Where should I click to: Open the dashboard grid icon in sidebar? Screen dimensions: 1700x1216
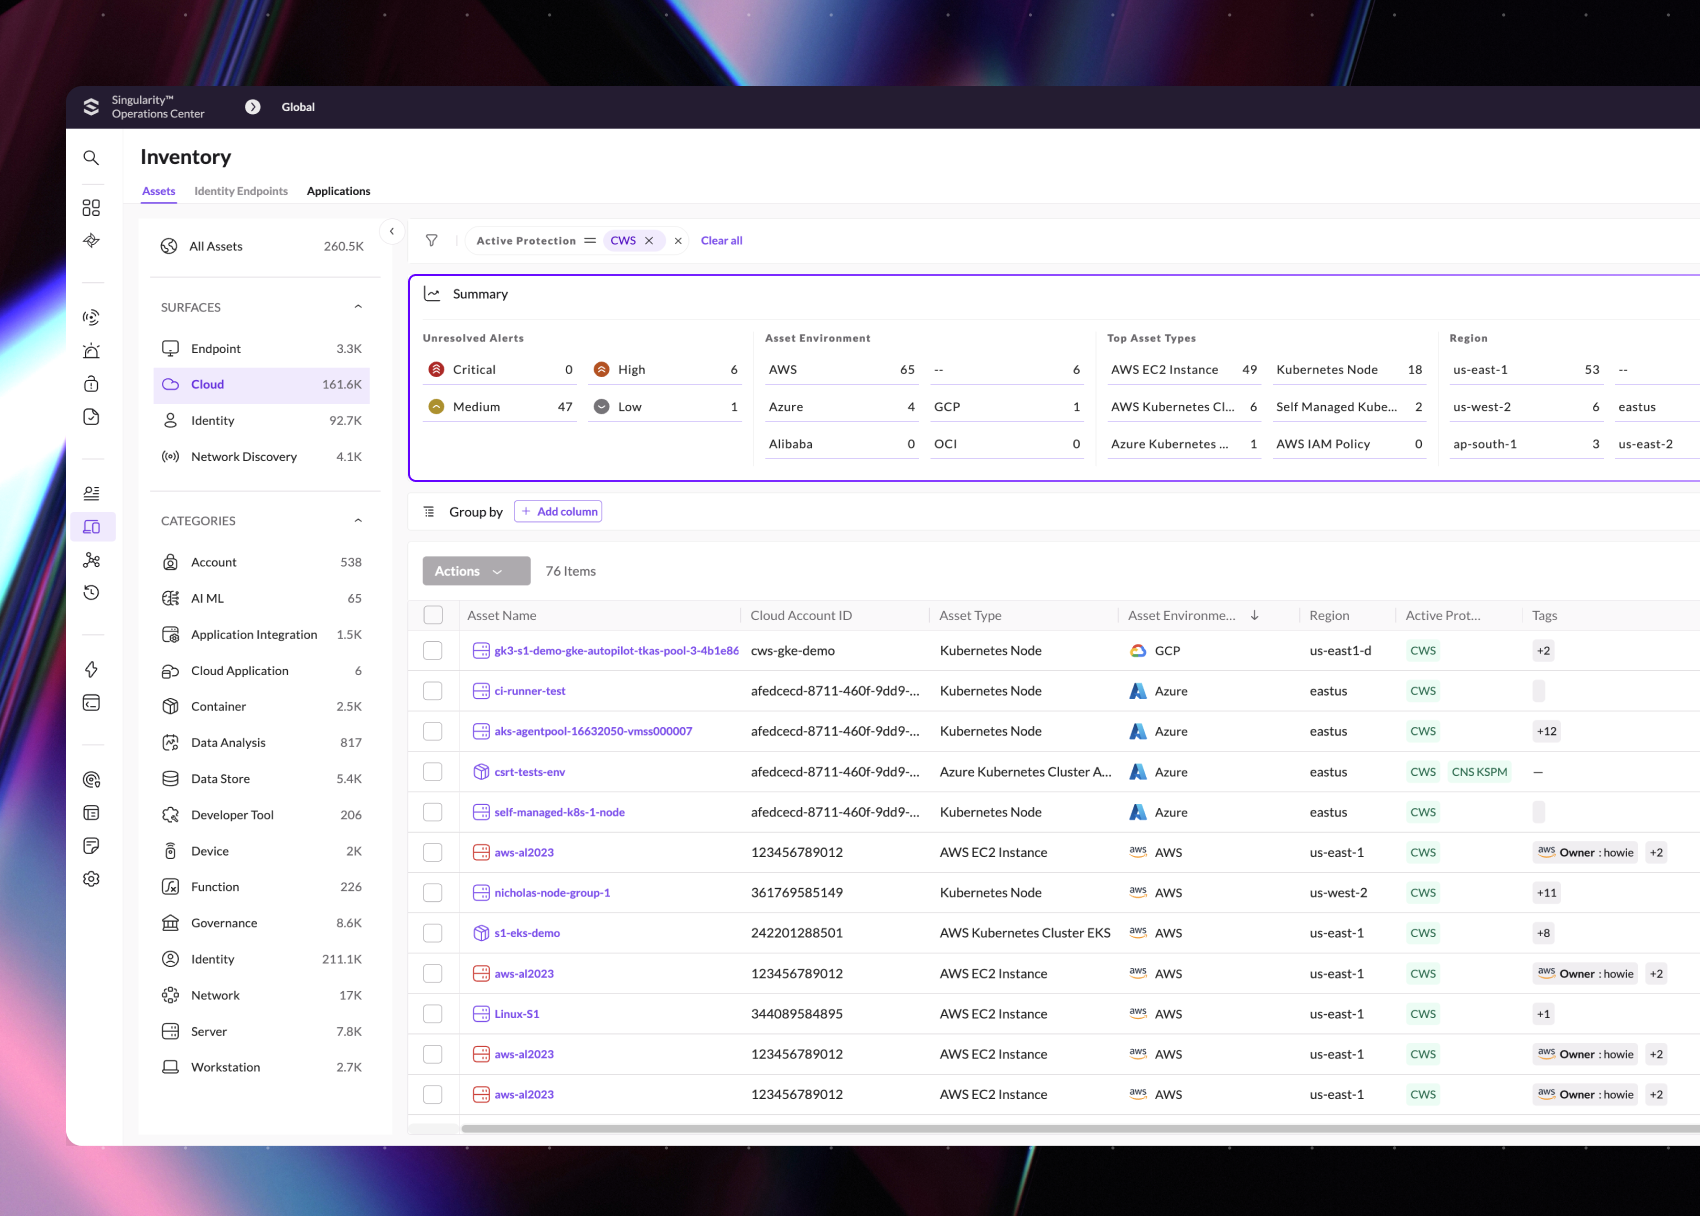(x=91, y=207)
